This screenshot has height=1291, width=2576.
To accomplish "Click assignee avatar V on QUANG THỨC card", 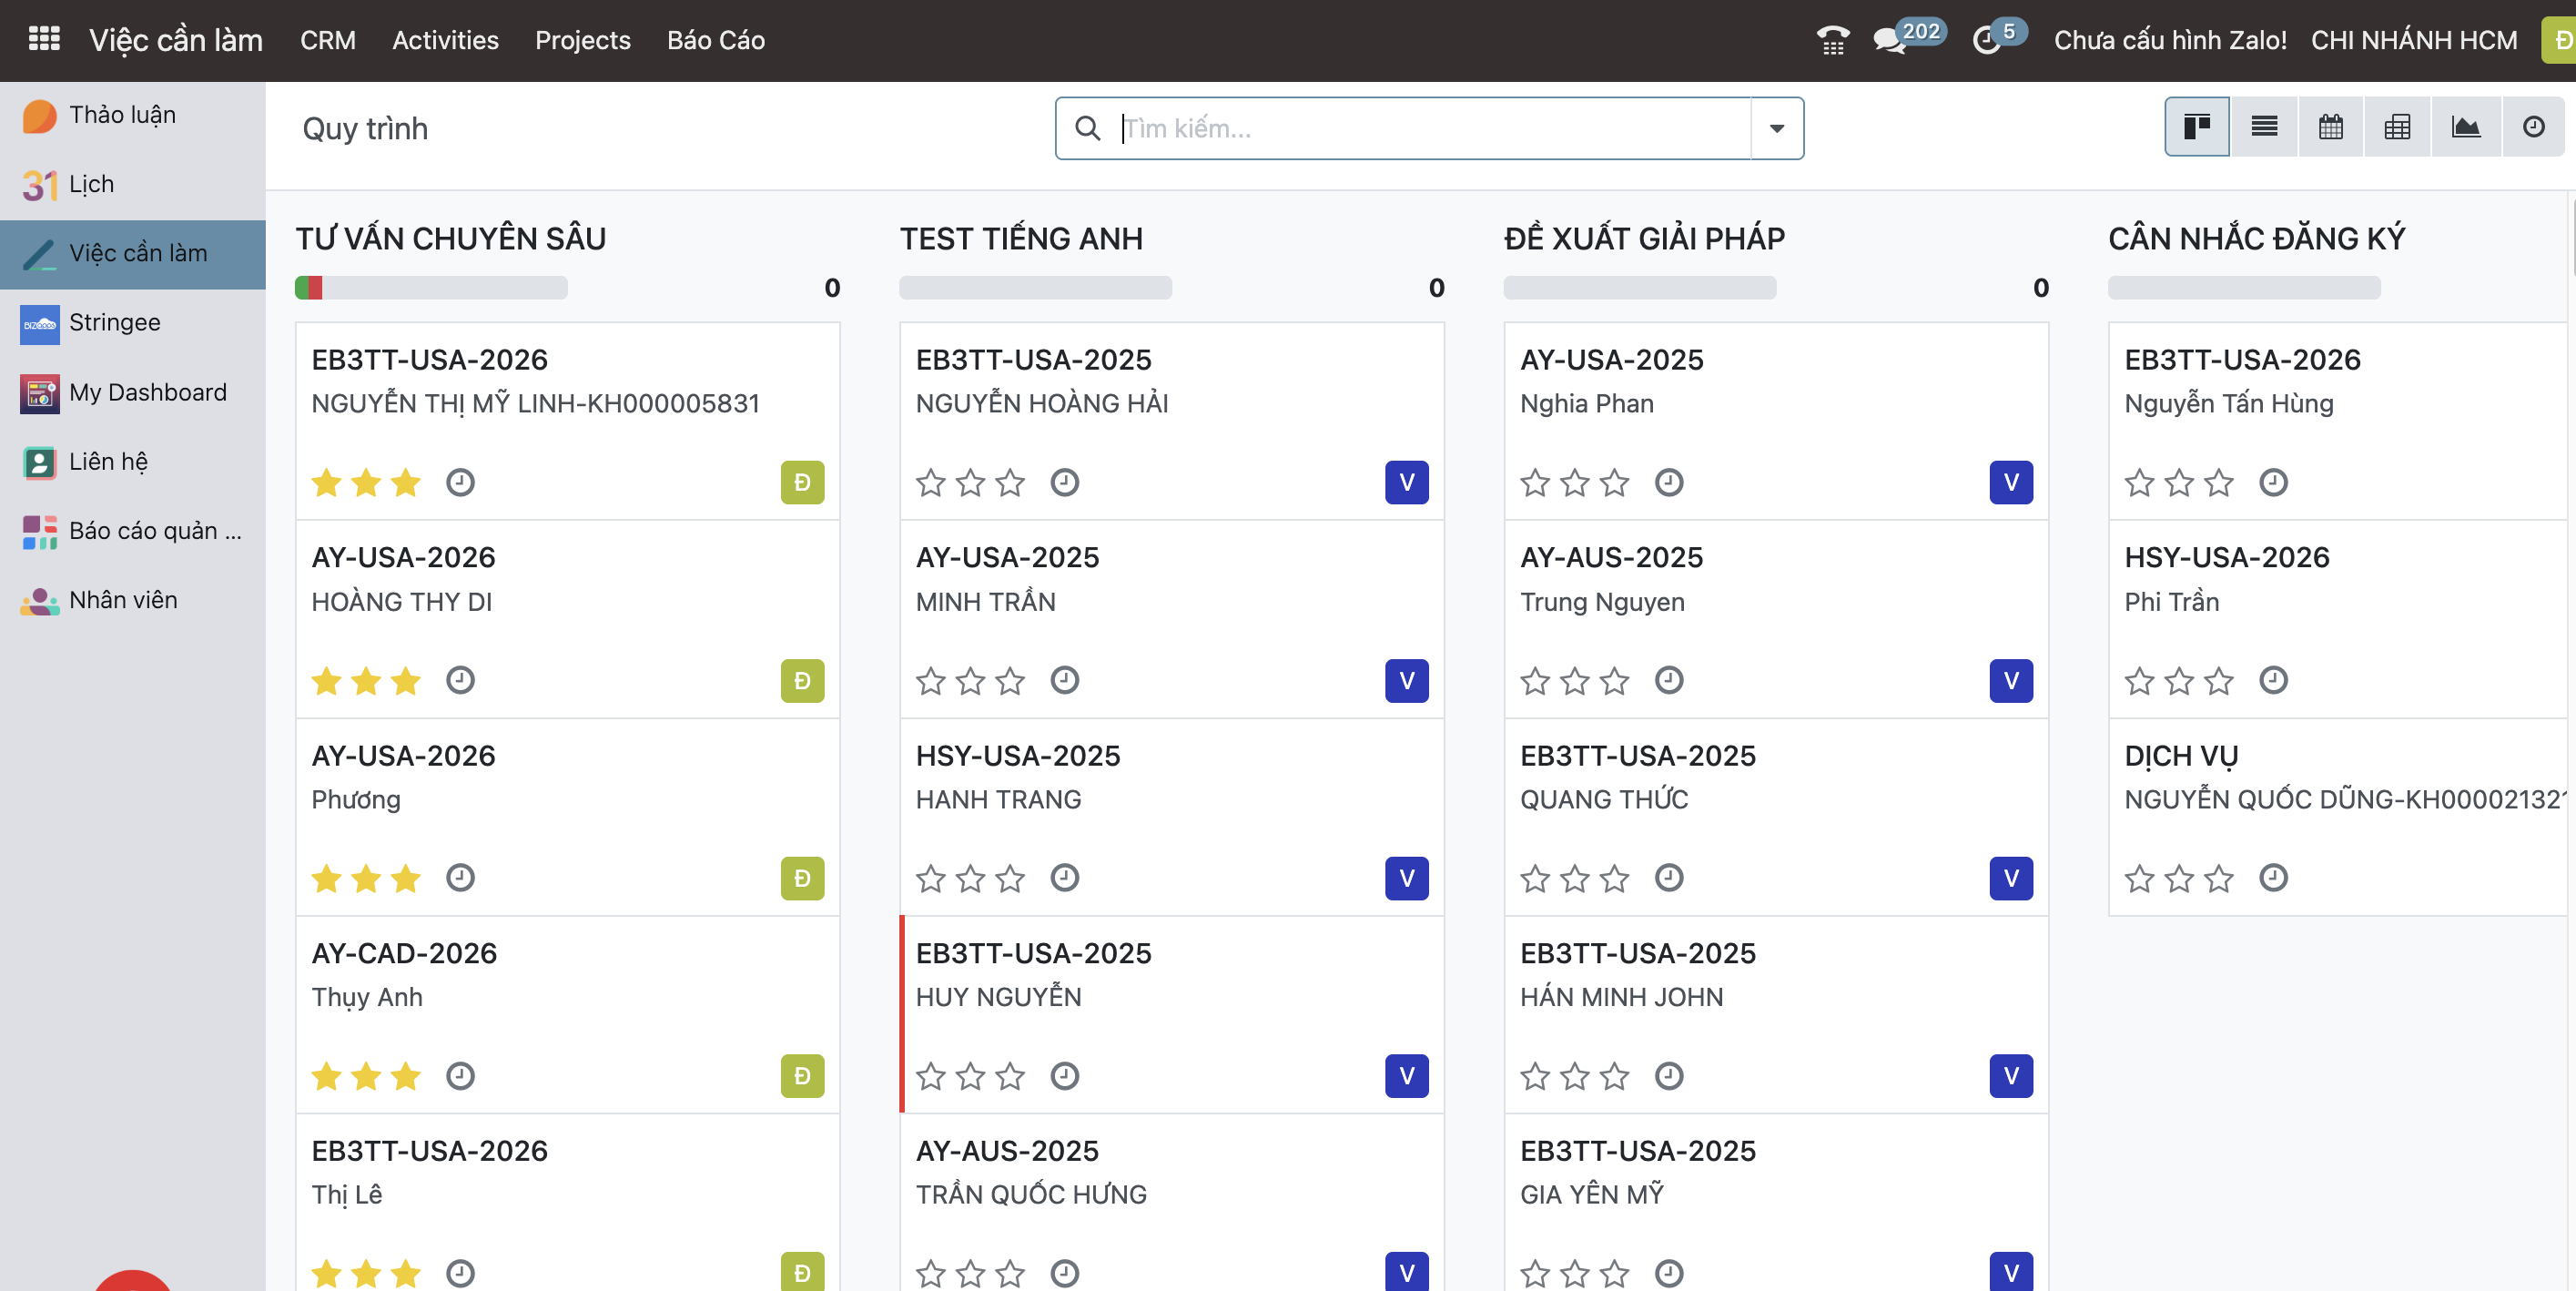I will click(x=2011, y=878).
